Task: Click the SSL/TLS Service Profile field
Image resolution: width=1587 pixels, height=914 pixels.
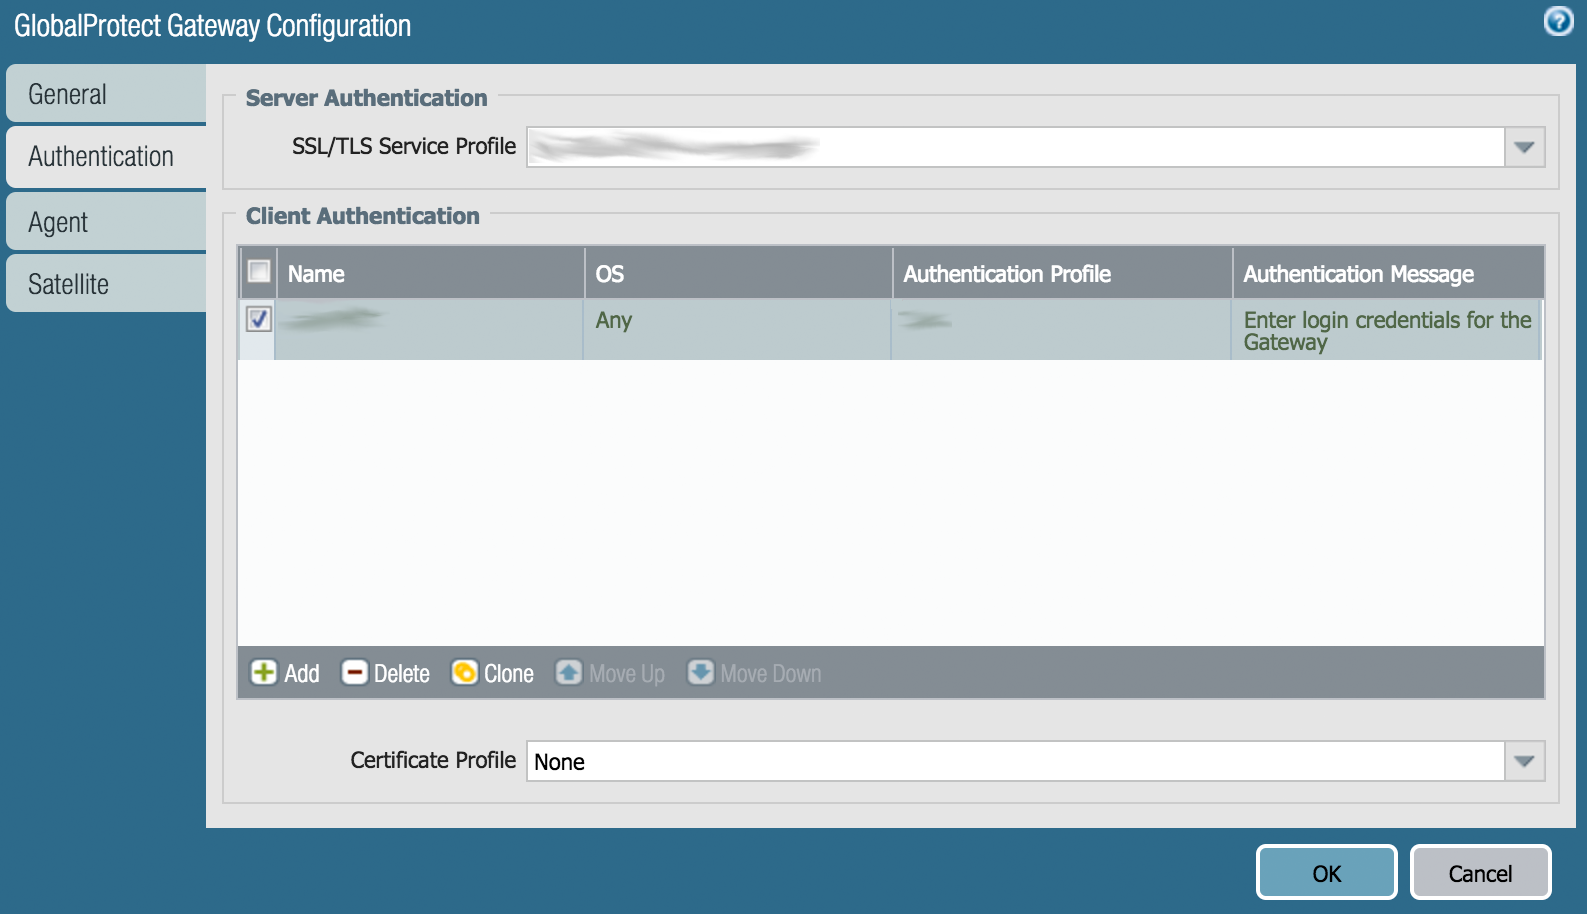Action: tap(1016, 147)
